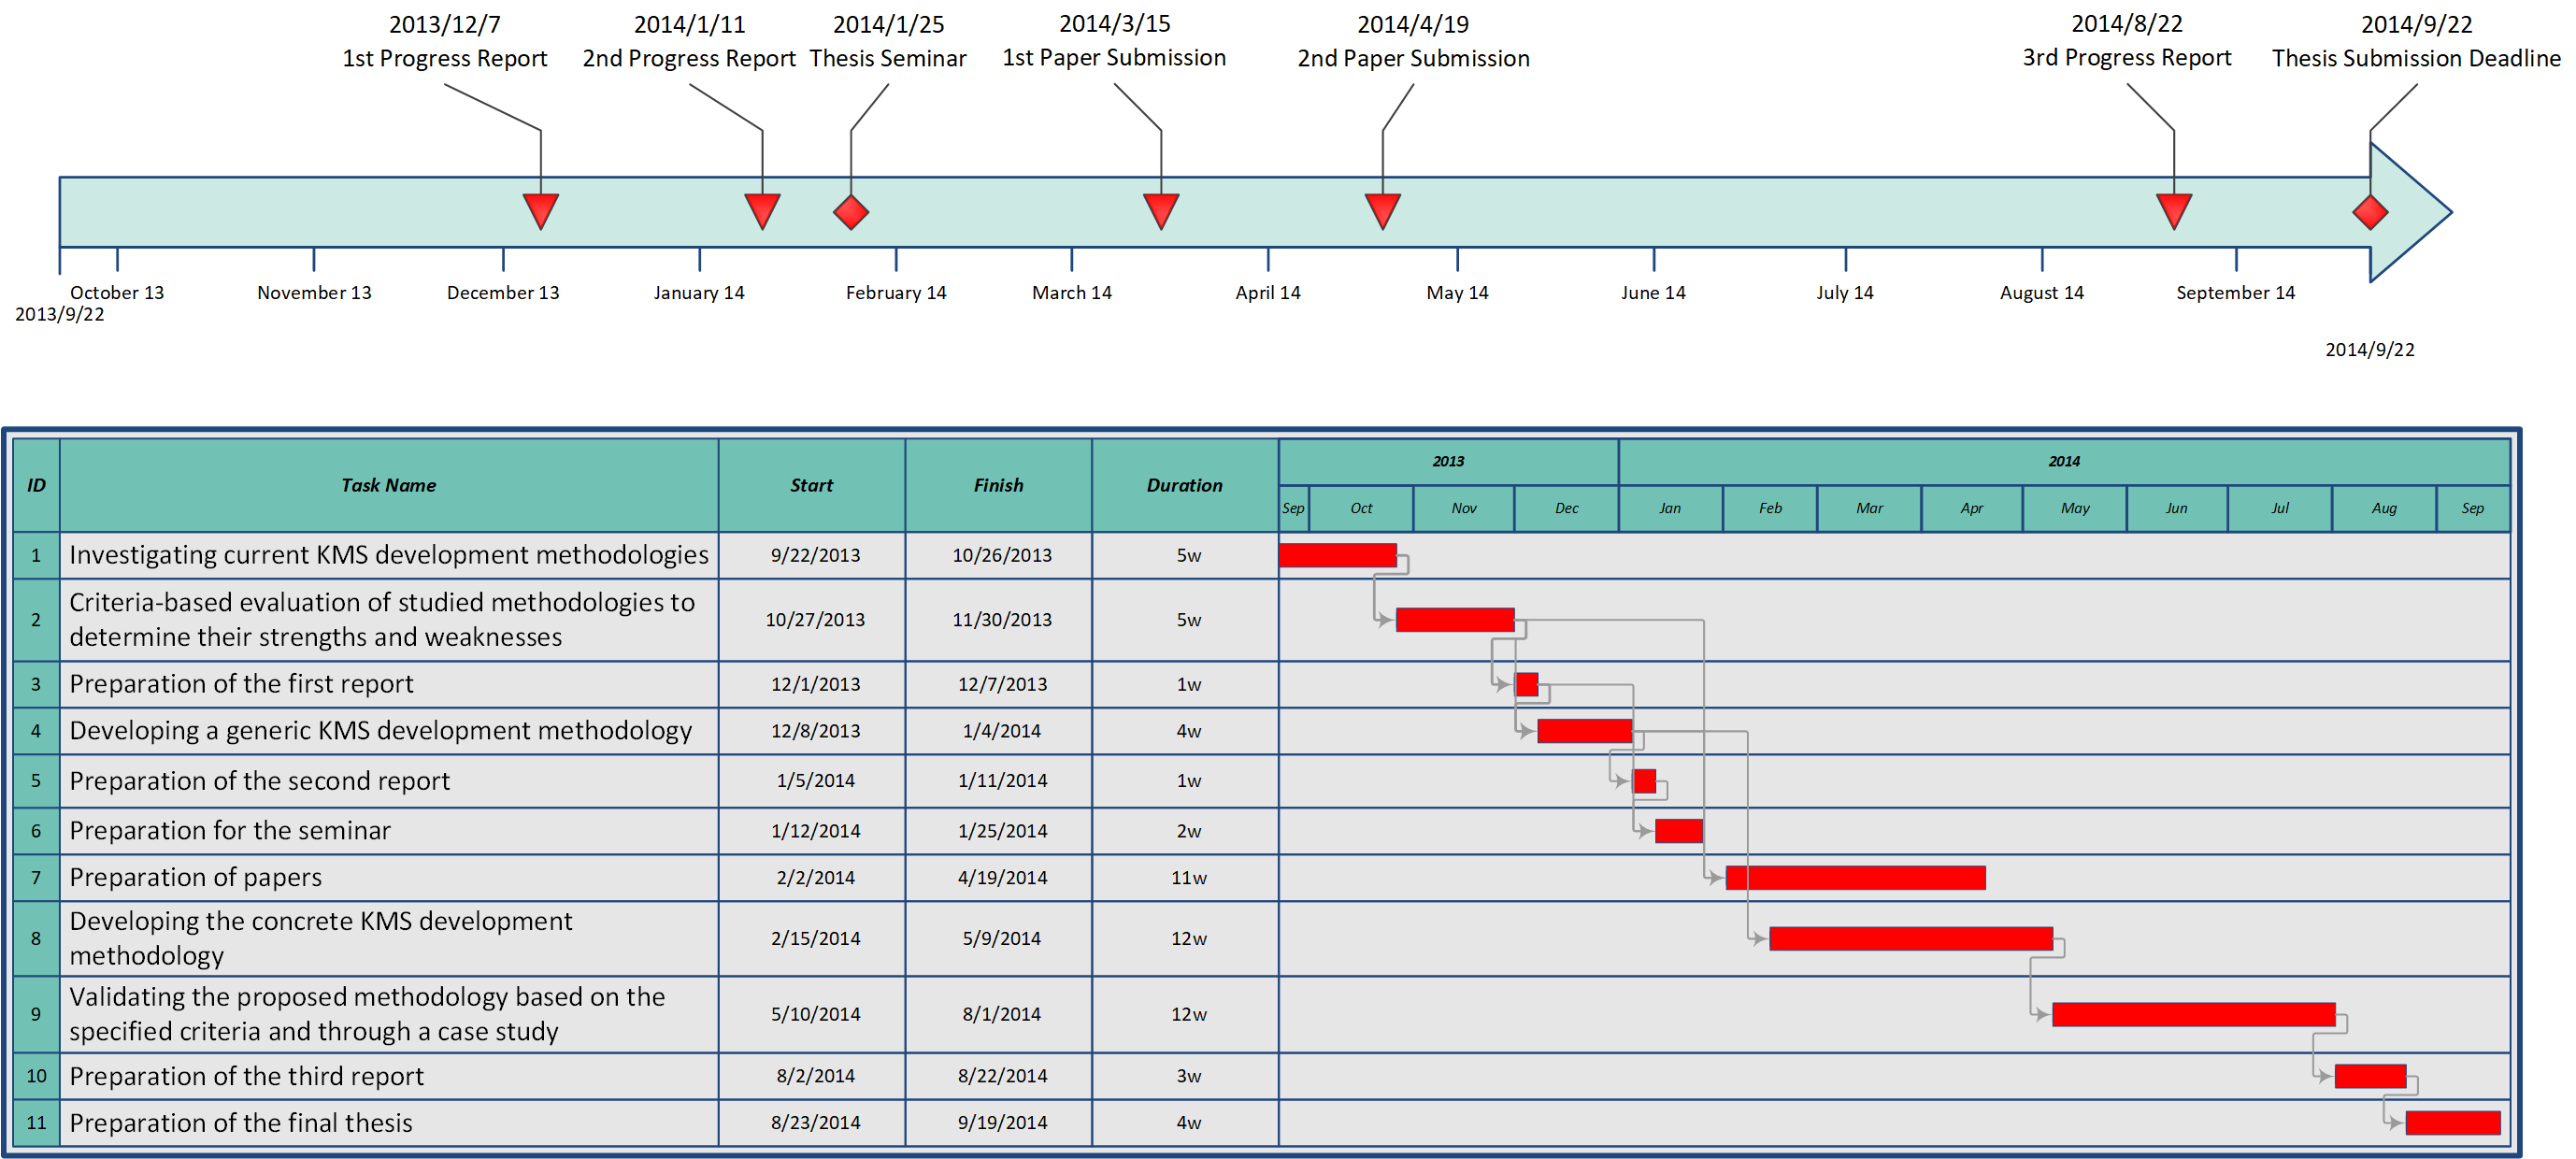Click the 1st Progress Report triangle marker
The image size is (2576, 1159).
pos(540,209)
